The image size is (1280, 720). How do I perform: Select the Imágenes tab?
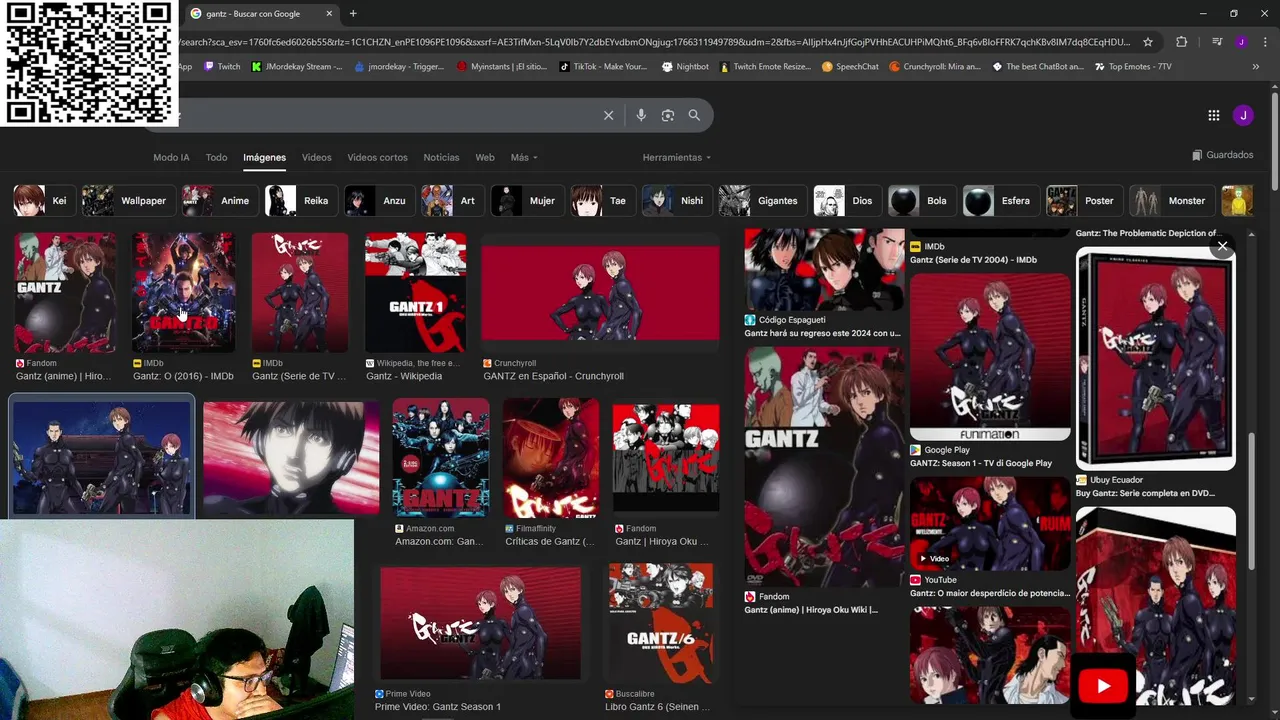[264, 158]
